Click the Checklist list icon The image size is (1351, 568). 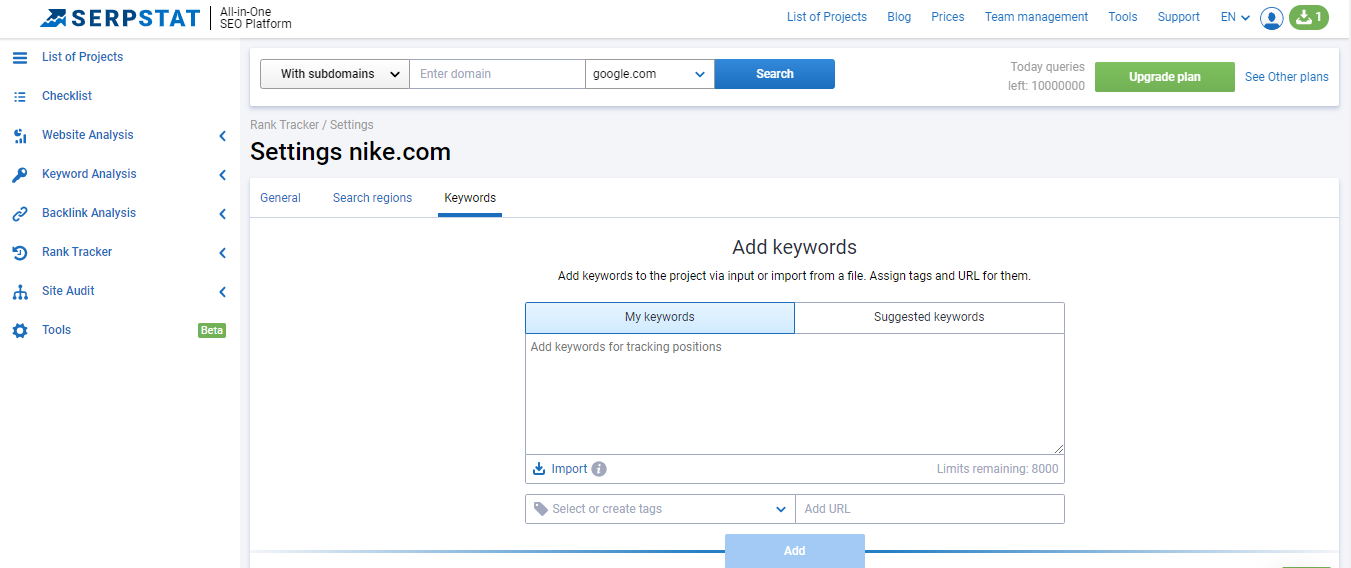click(x=20, y=96)
